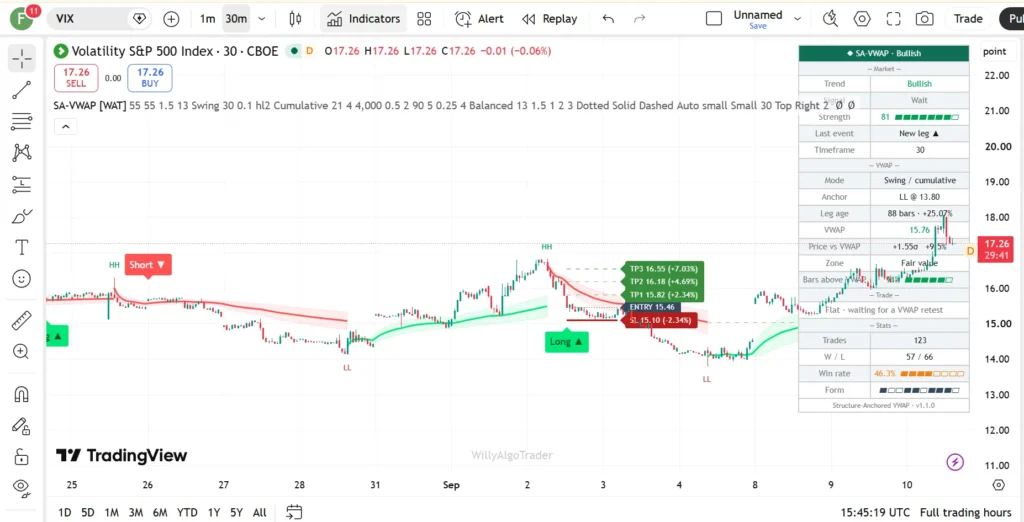
Task: Click the user profile avatar
Action: tap(23, 19)
